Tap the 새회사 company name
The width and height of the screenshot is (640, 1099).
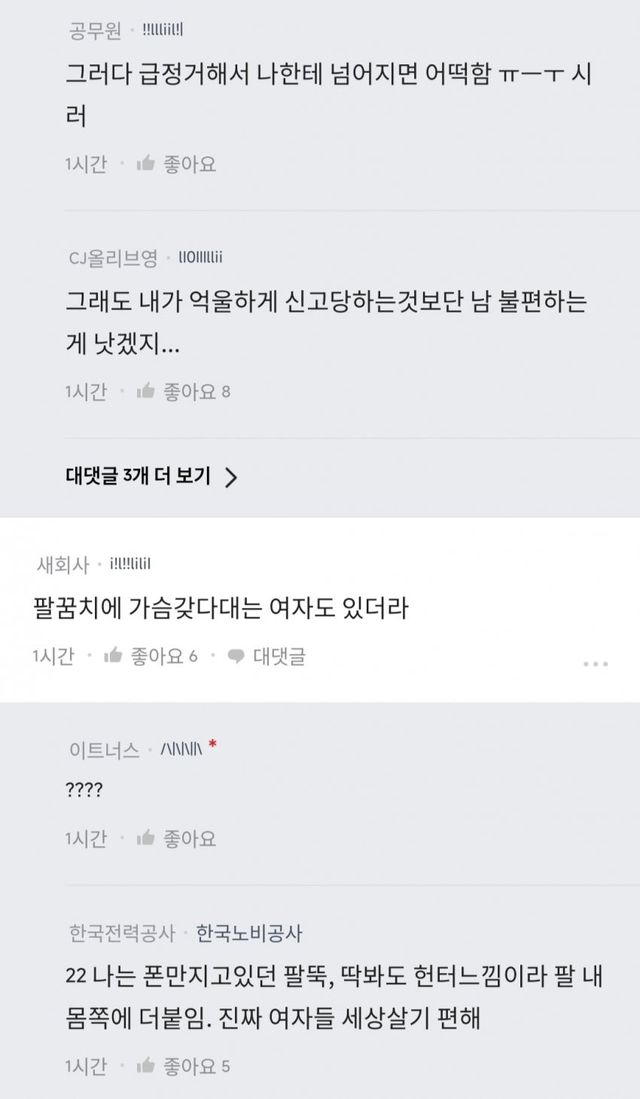coord(61,565)
